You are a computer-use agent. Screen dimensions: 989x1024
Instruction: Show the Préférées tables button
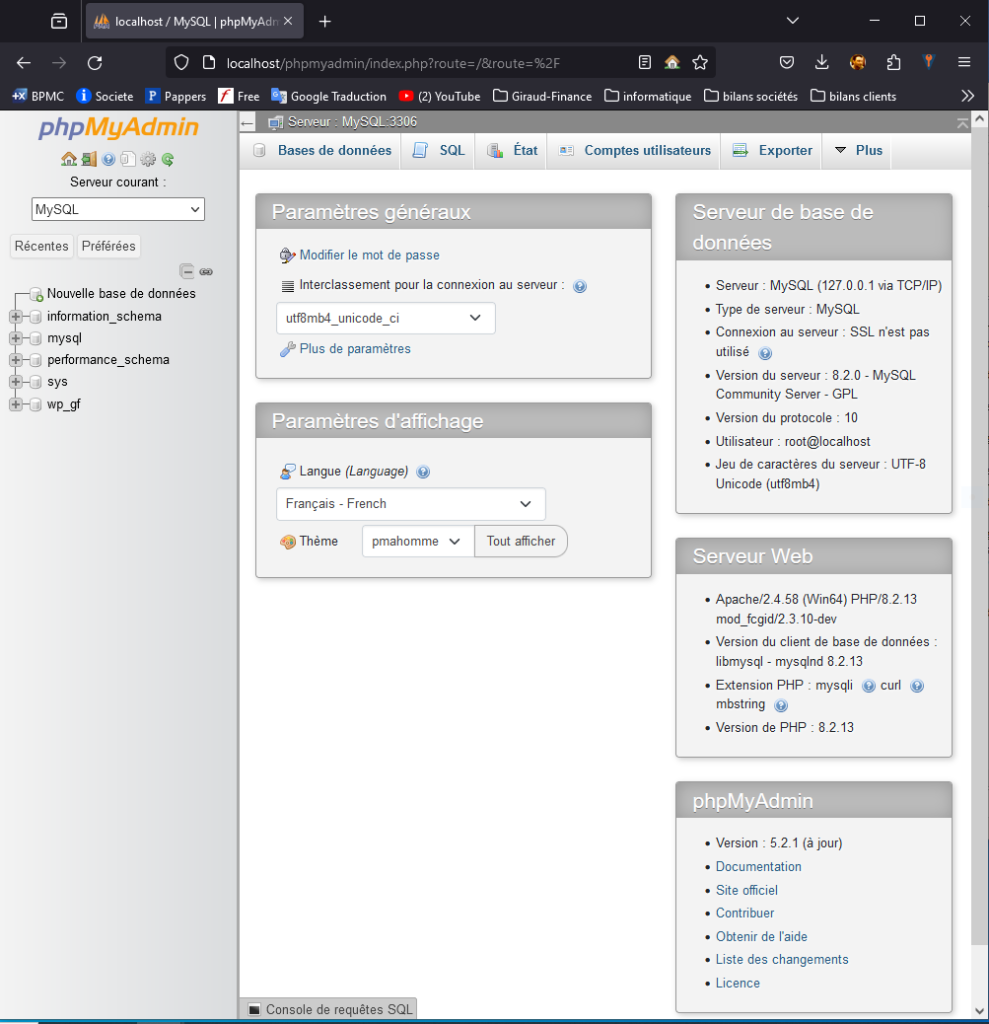[x=108, y=246]
